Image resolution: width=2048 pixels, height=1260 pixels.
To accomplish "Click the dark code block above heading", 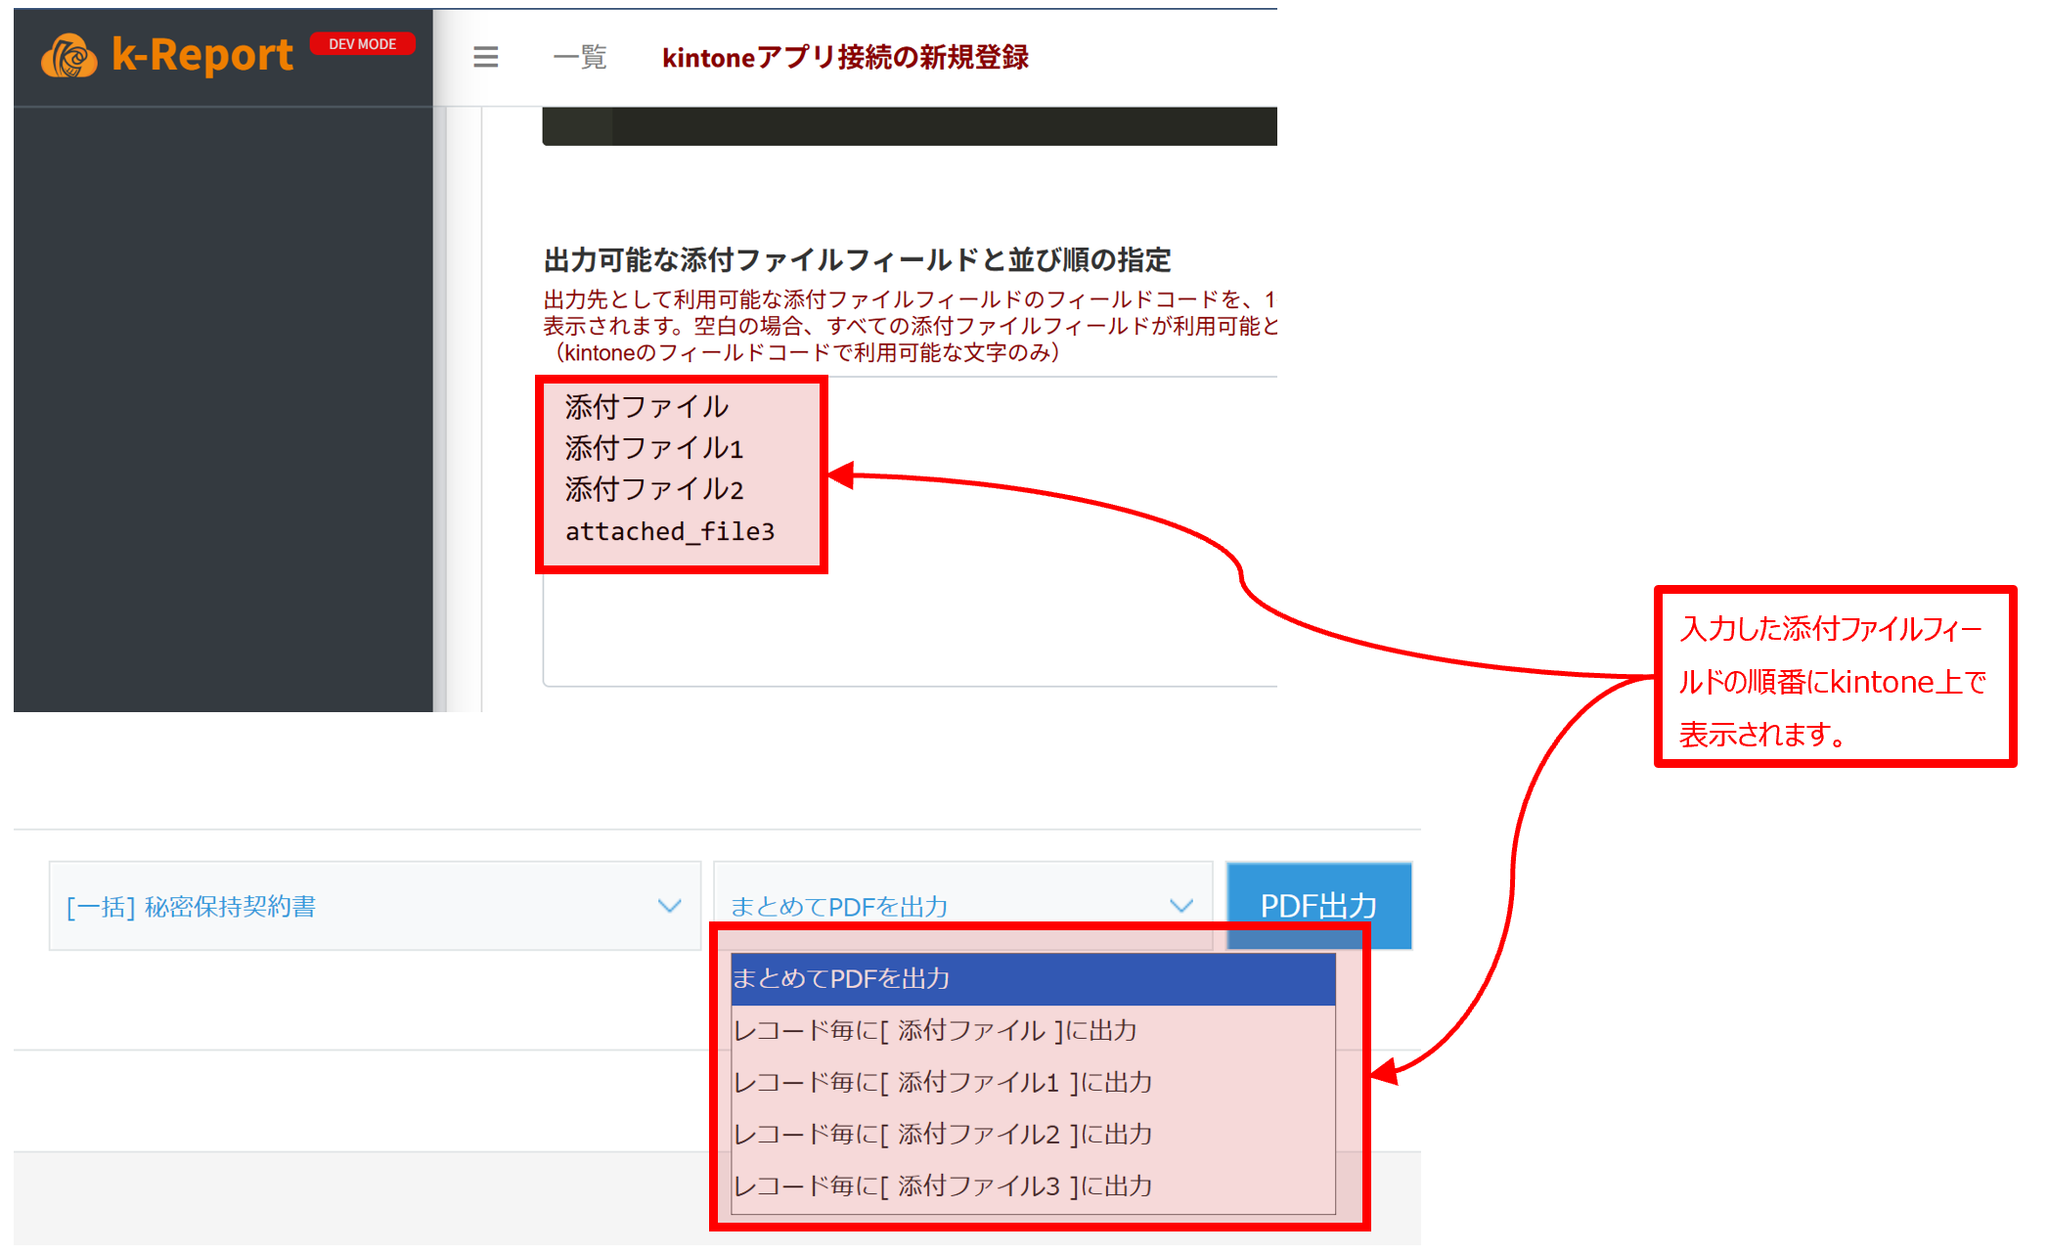I will coord(908,126).
